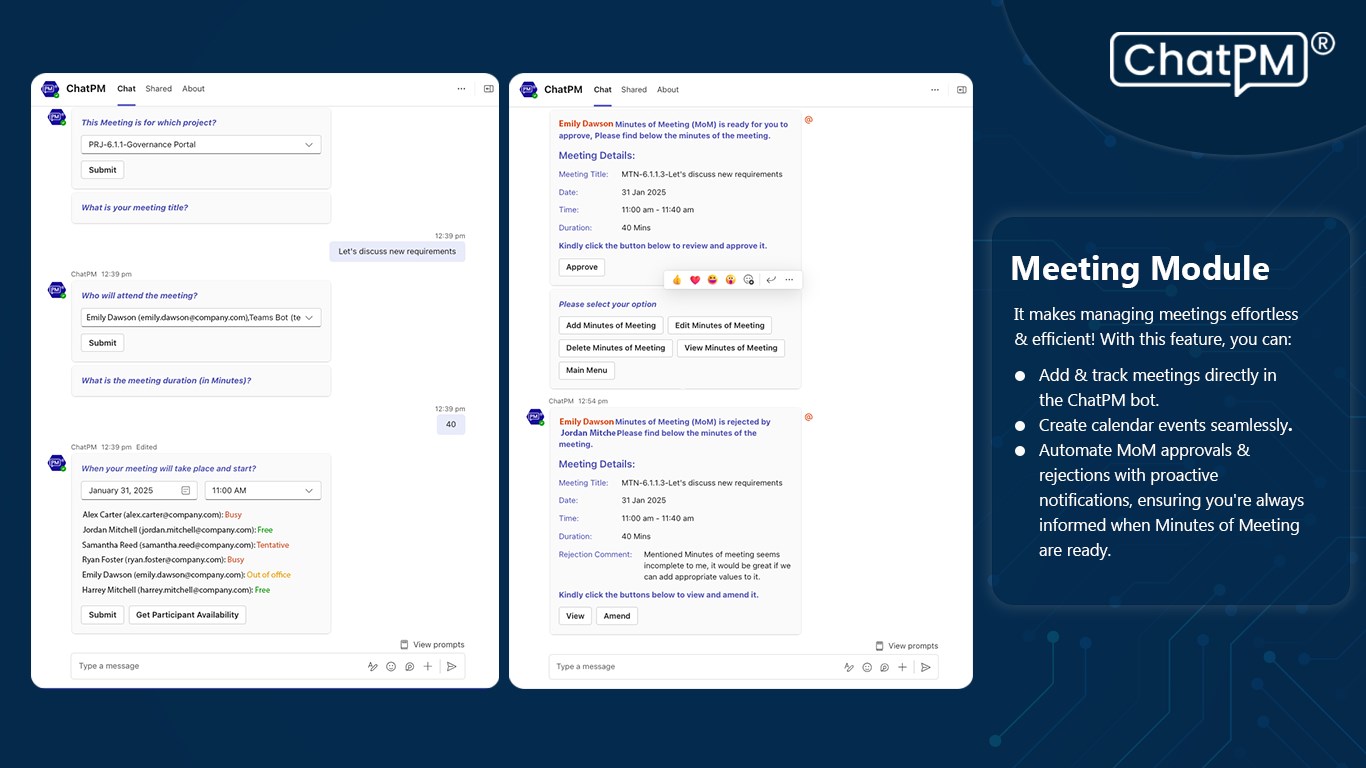Submit the meeting attendees selection
The image size is (1366, 768).
pos(102,343)
